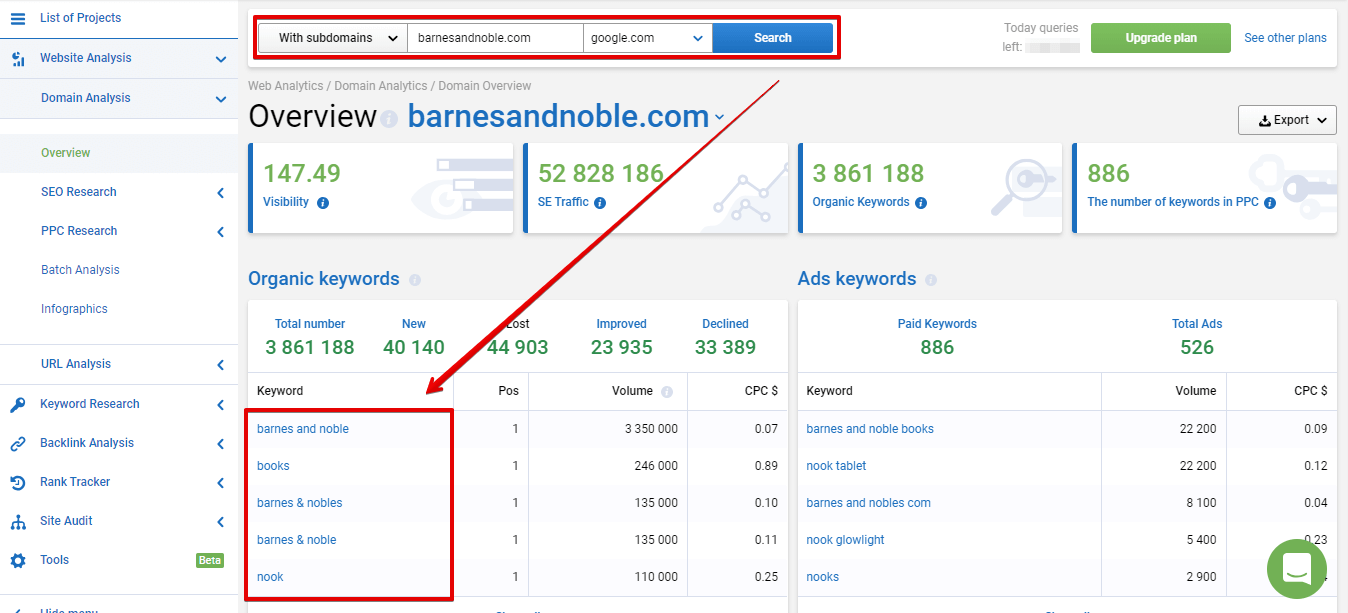Screen dimensions: 1348x613
Task: Open the Export dropdown
Action: click(1287, 120)
